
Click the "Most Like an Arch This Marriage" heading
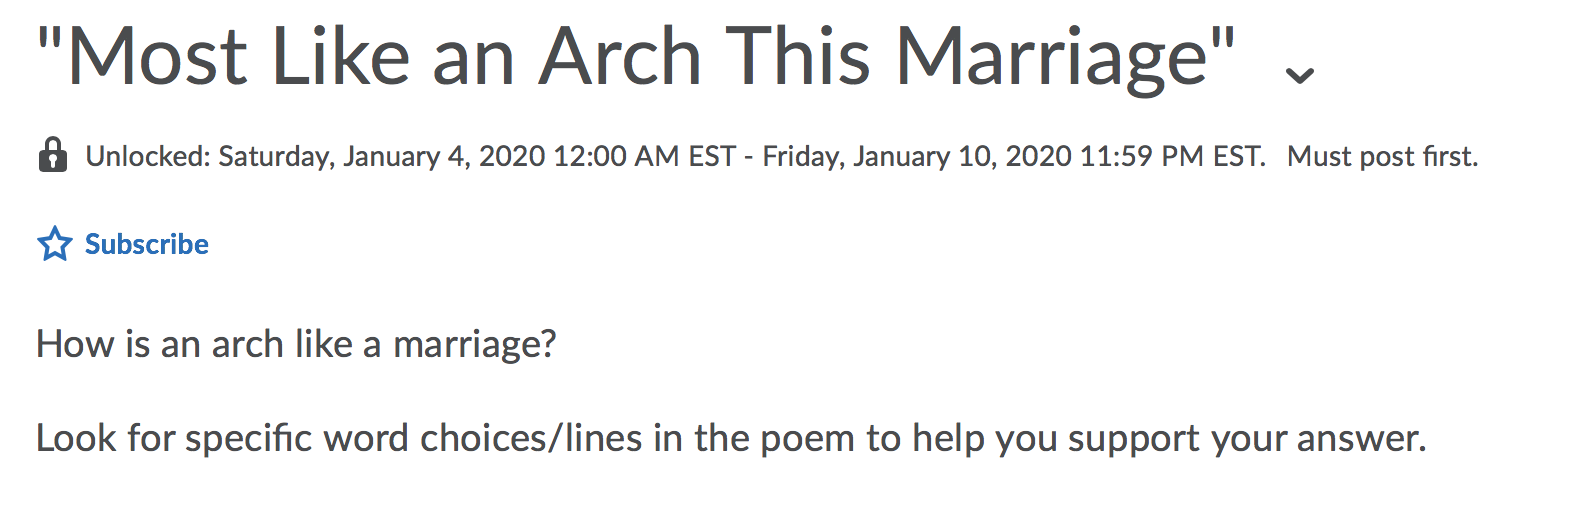point(636,57)
